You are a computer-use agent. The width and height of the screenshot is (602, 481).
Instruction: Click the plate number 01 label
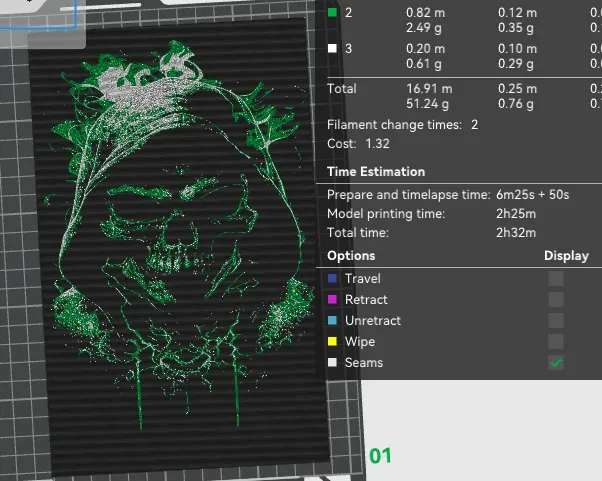[x=380, y=456]
